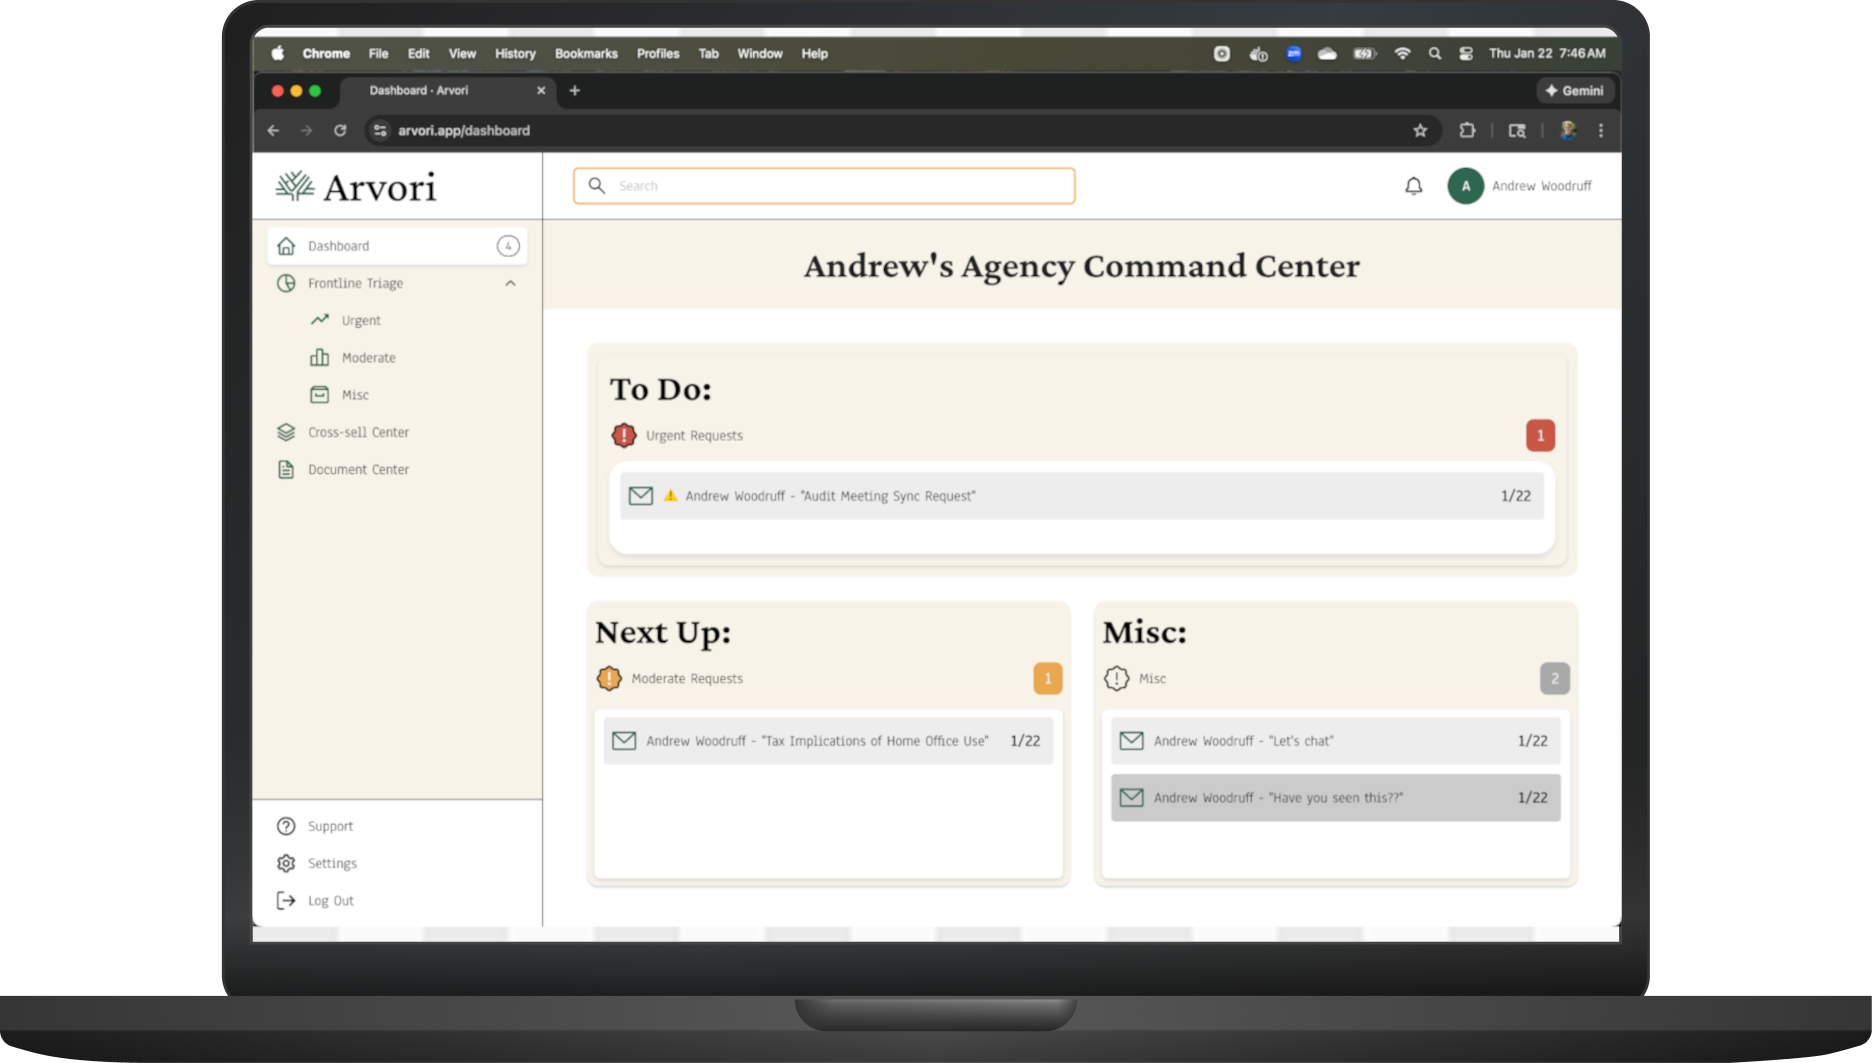Bookmark this page with the star icon
The image size is (1872, 1063).
[1419, 130]
